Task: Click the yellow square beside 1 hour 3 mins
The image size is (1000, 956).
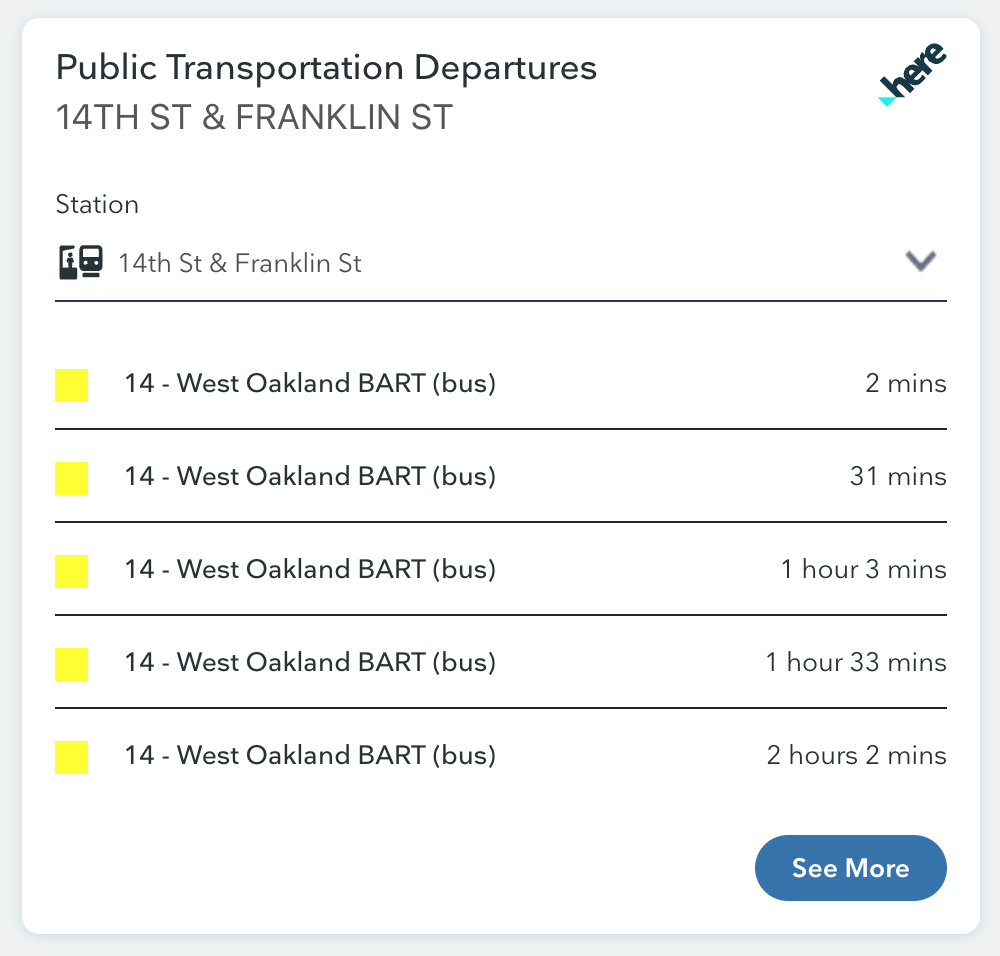Action: [x=71, y=571]
